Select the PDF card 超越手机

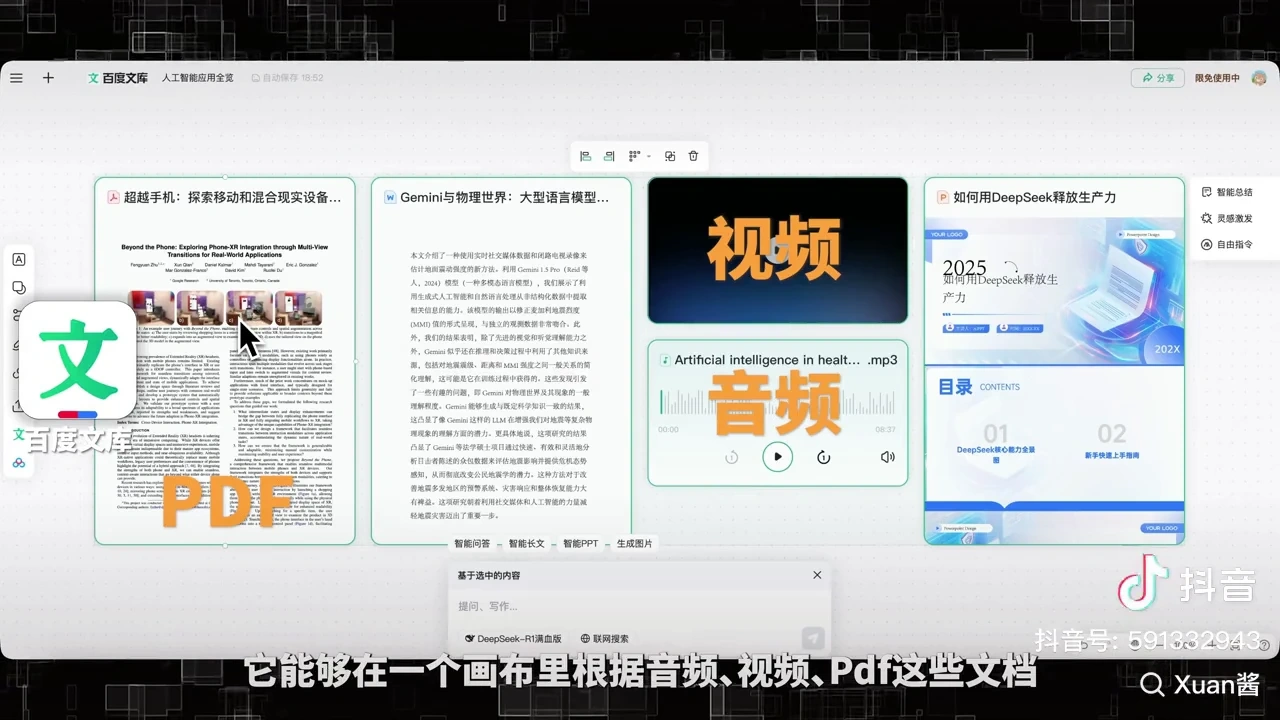pyautogui.click(x=225, y=361)
